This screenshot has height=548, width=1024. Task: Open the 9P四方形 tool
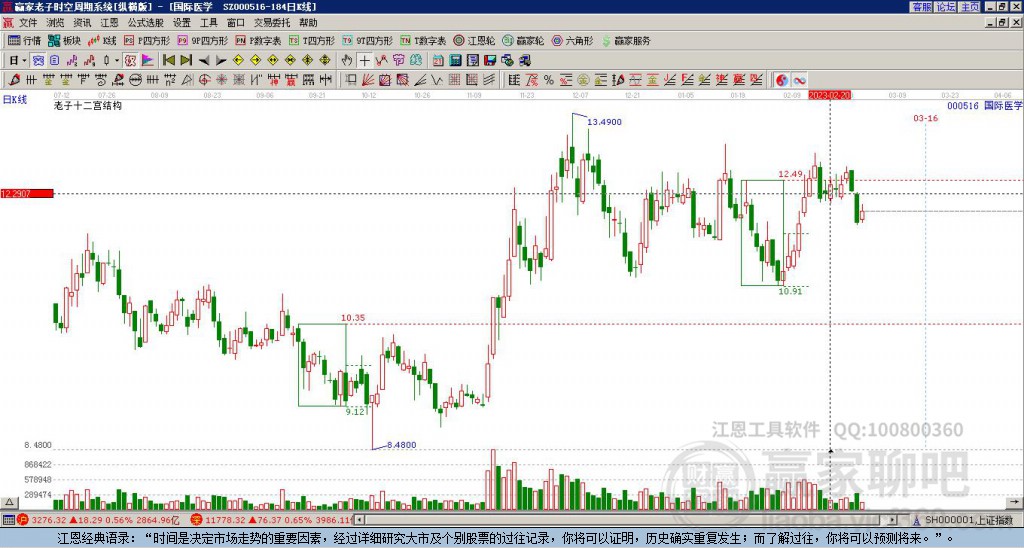(x=202, y=40)
